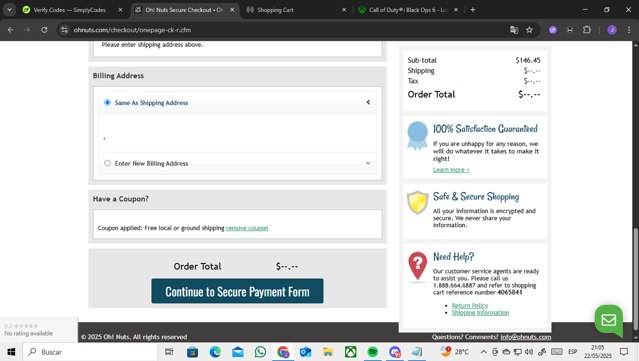Collapse the Same As Shipping Address chevron
This screenshot has height=361, width=639.
pos(368,102)
